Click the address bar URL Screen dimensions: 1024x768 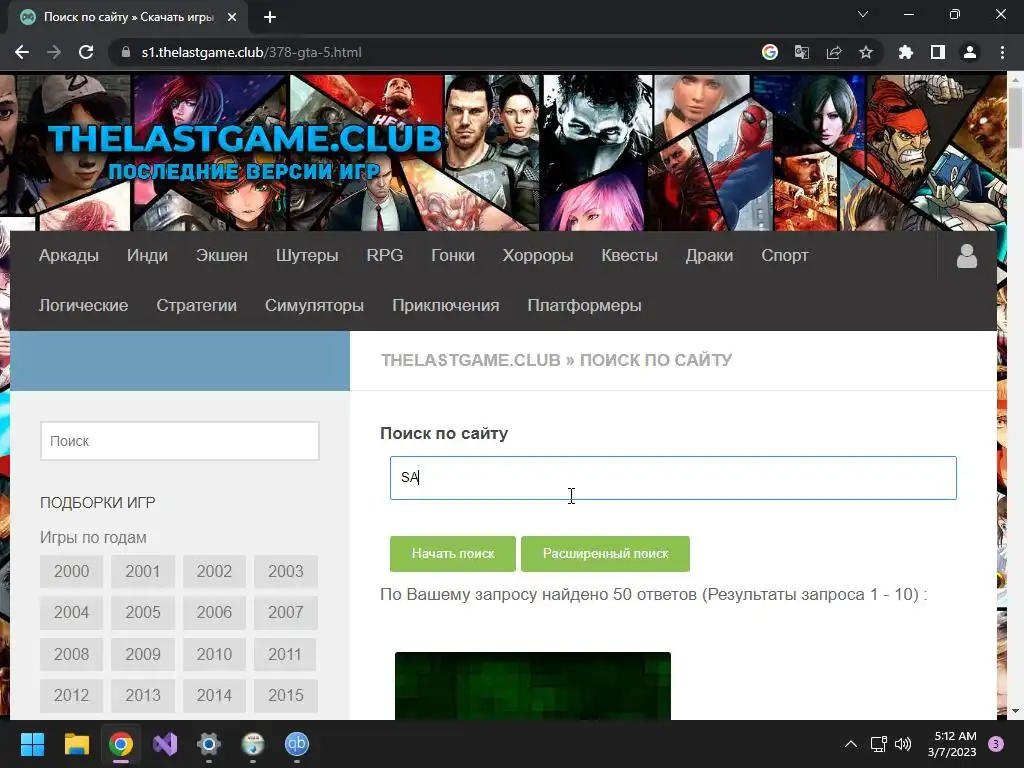pyautogui.click(x=251, y=52)
